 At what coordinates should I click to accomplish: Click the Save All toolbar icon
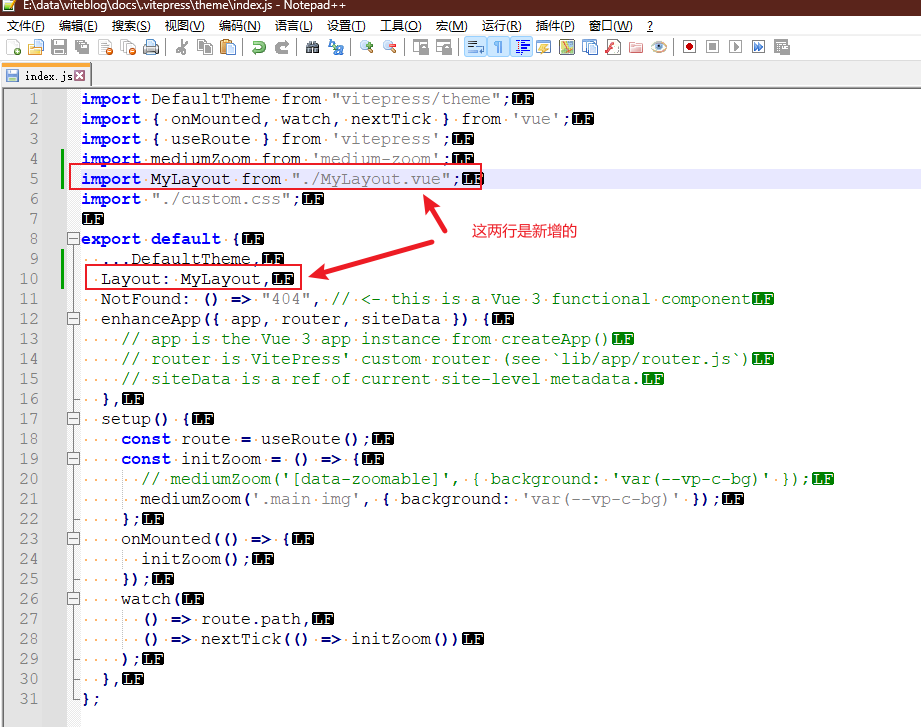[80, 47]
